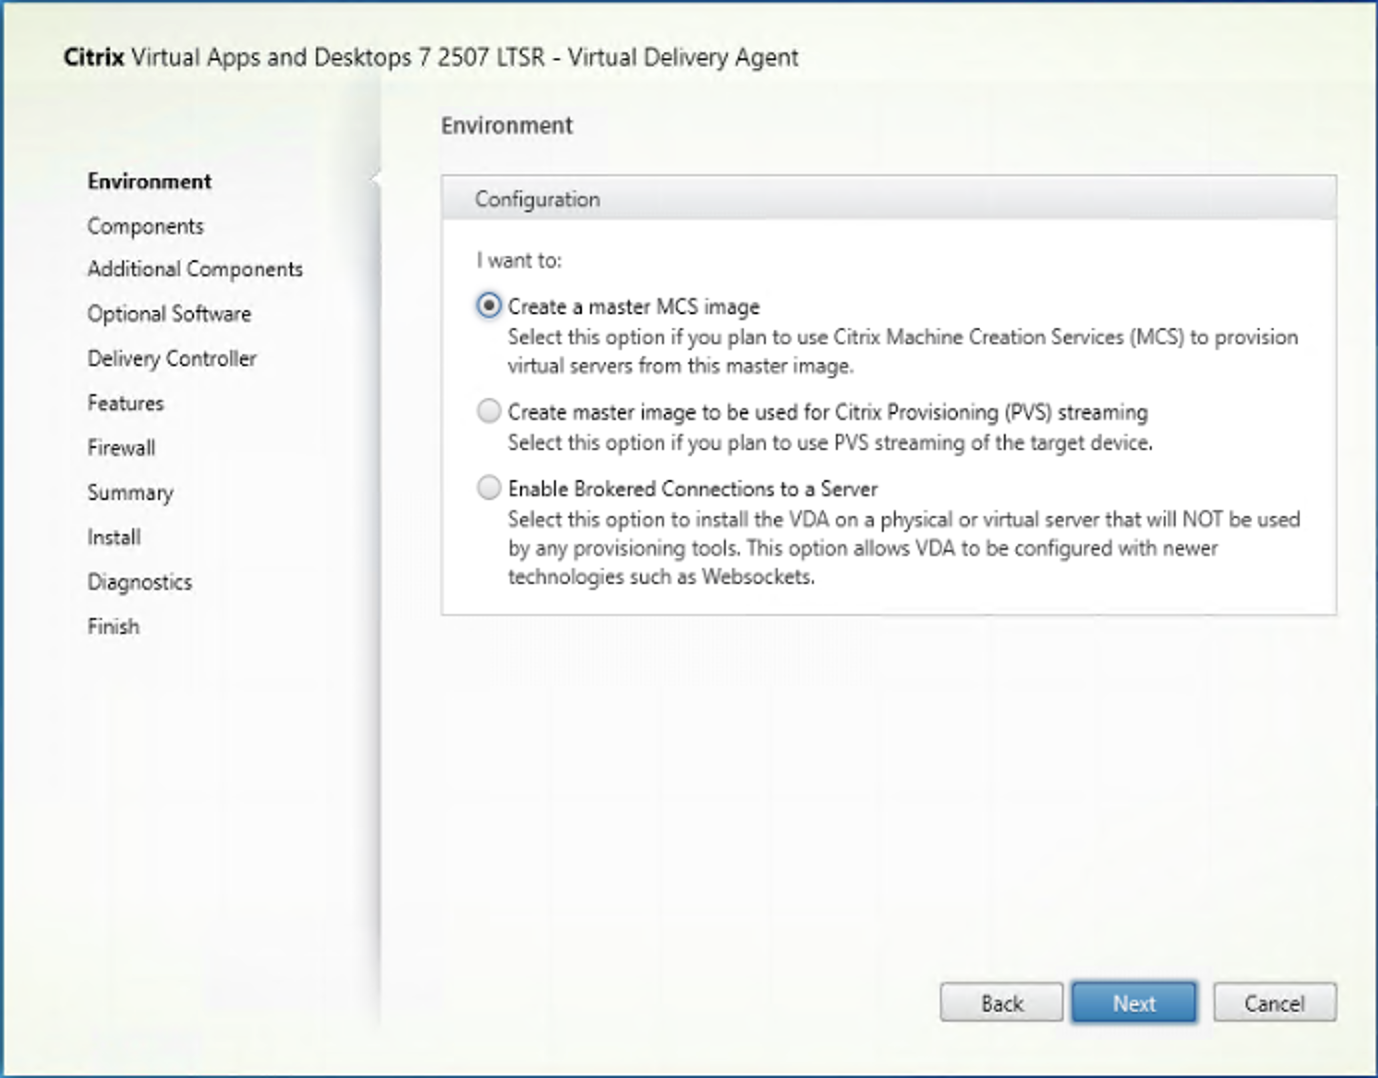Image resolution: width=1378 pixels, height=1078 pixels.
Task: Navigate to Additional Components
Action: tap(195, 269)
